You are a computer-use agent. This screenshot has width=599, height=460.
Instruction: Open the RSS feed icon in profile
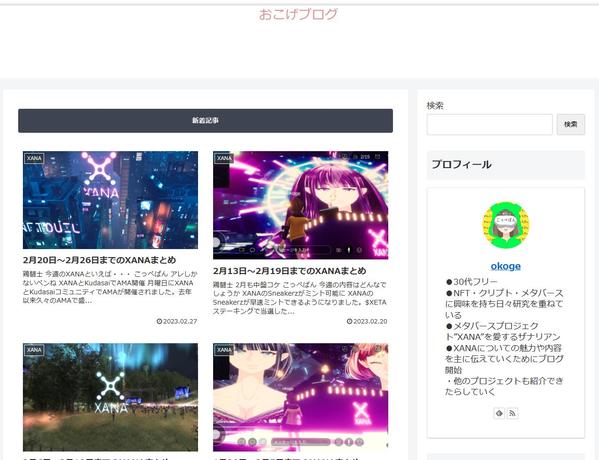click(512, 413)
